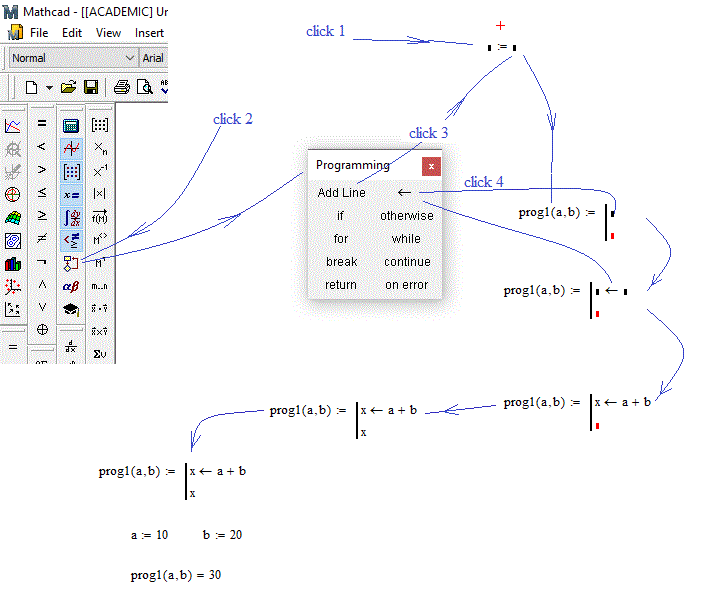Insert a for loop
The width and height of the screenshot is (716, 610).
pos(341,239)
